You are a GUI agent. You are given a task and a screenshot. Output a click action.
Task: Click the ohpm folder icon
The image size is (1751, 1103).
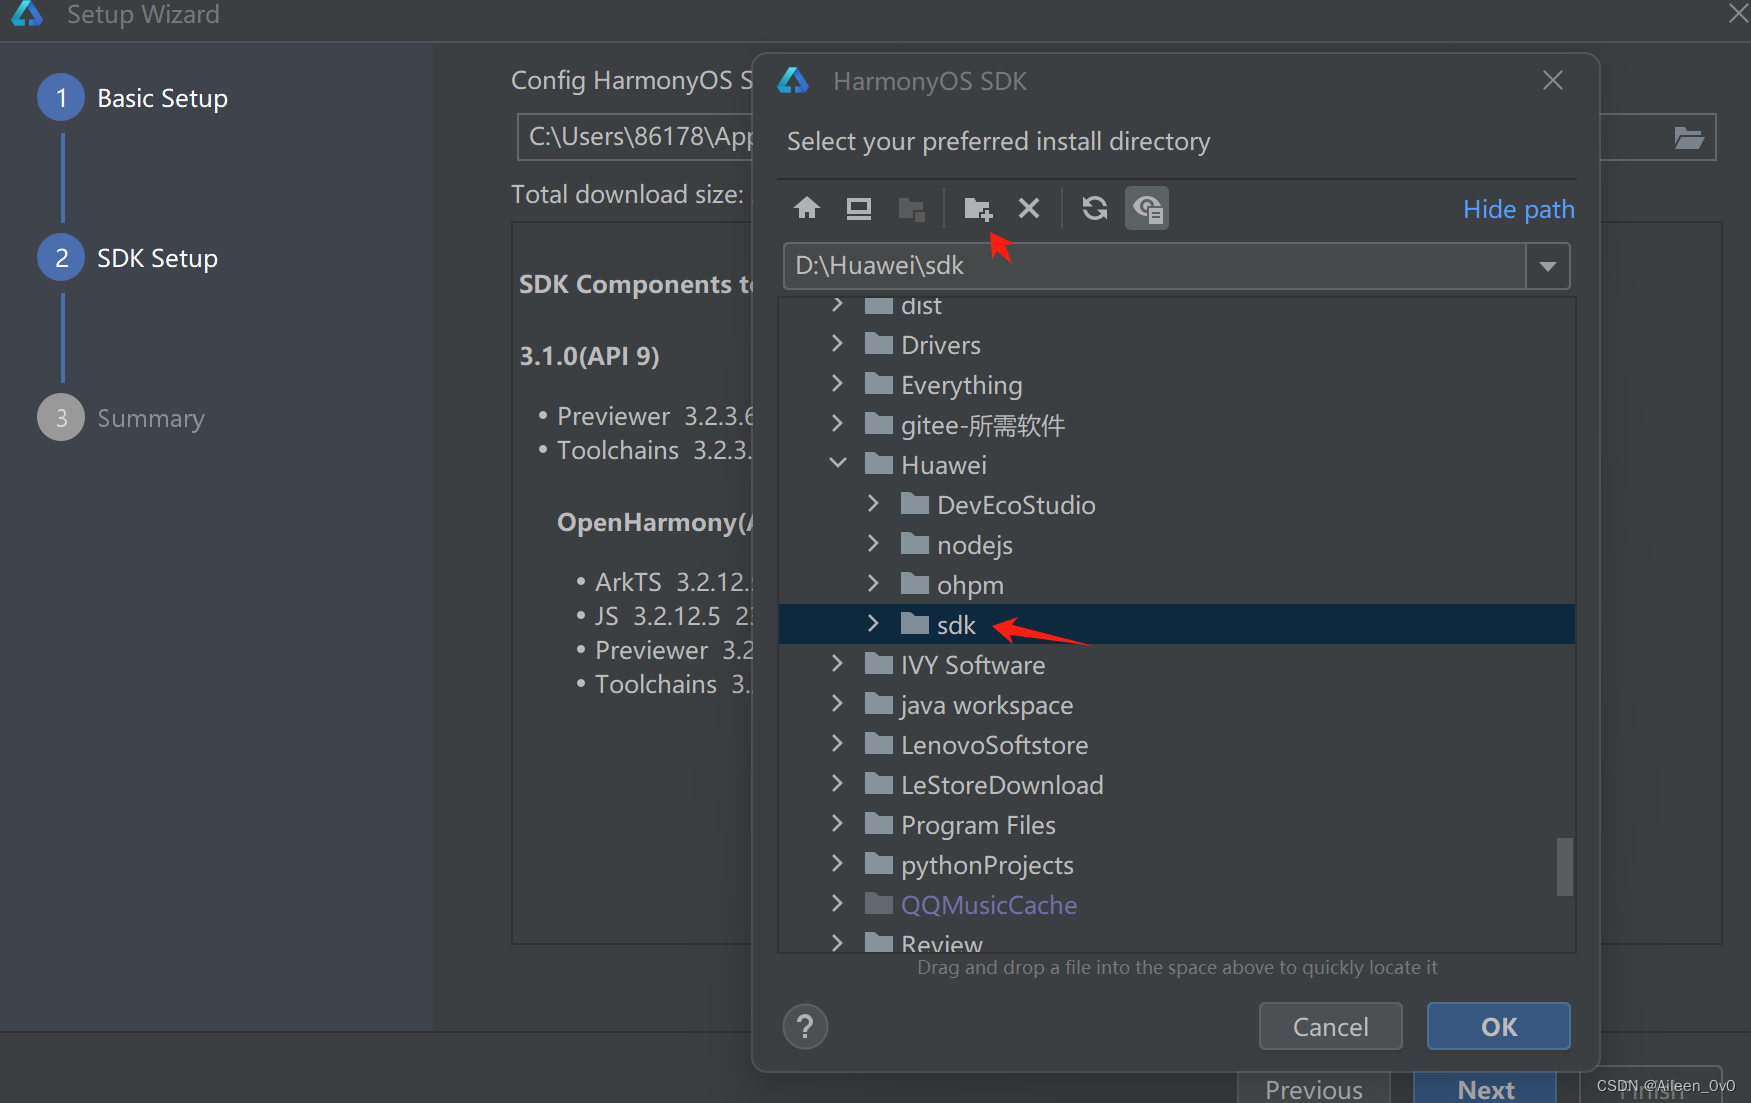pyautogui.click(x=914, y=584)
